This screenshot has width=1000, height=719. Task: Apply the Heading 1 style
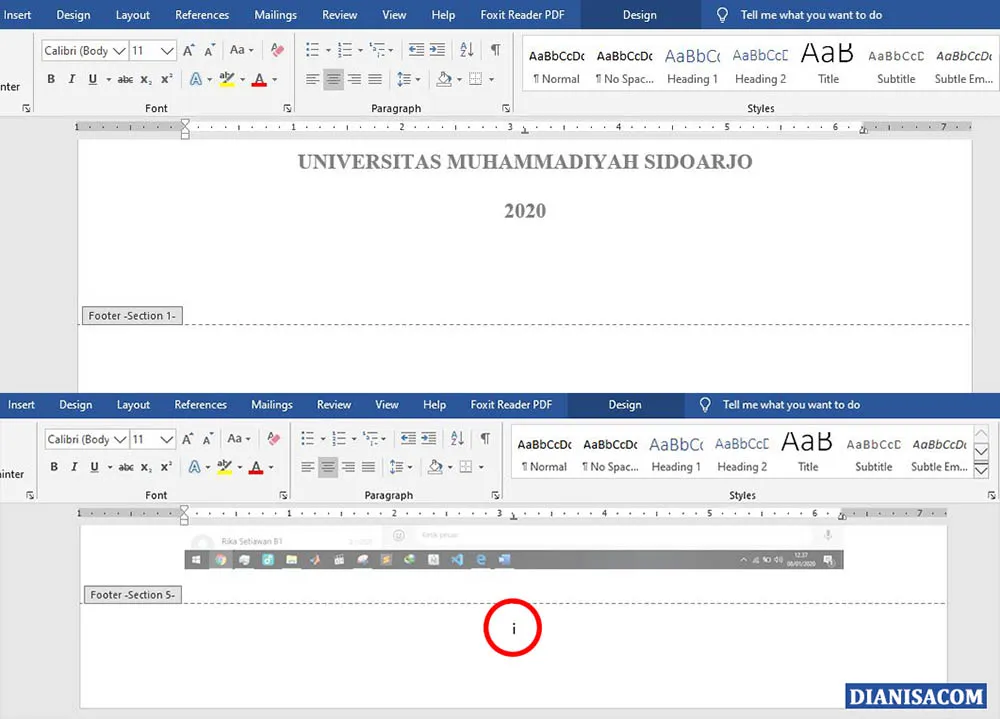tap(692, 65)
